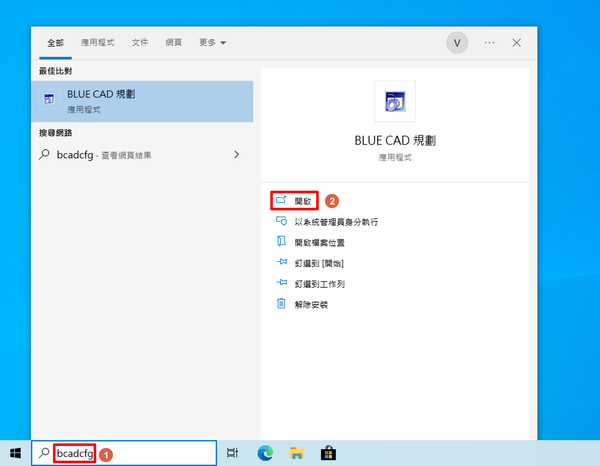Open bcadcfg web search result
Image resolution: width=600 pixels, height=466 pixels.
coord(142,155)
